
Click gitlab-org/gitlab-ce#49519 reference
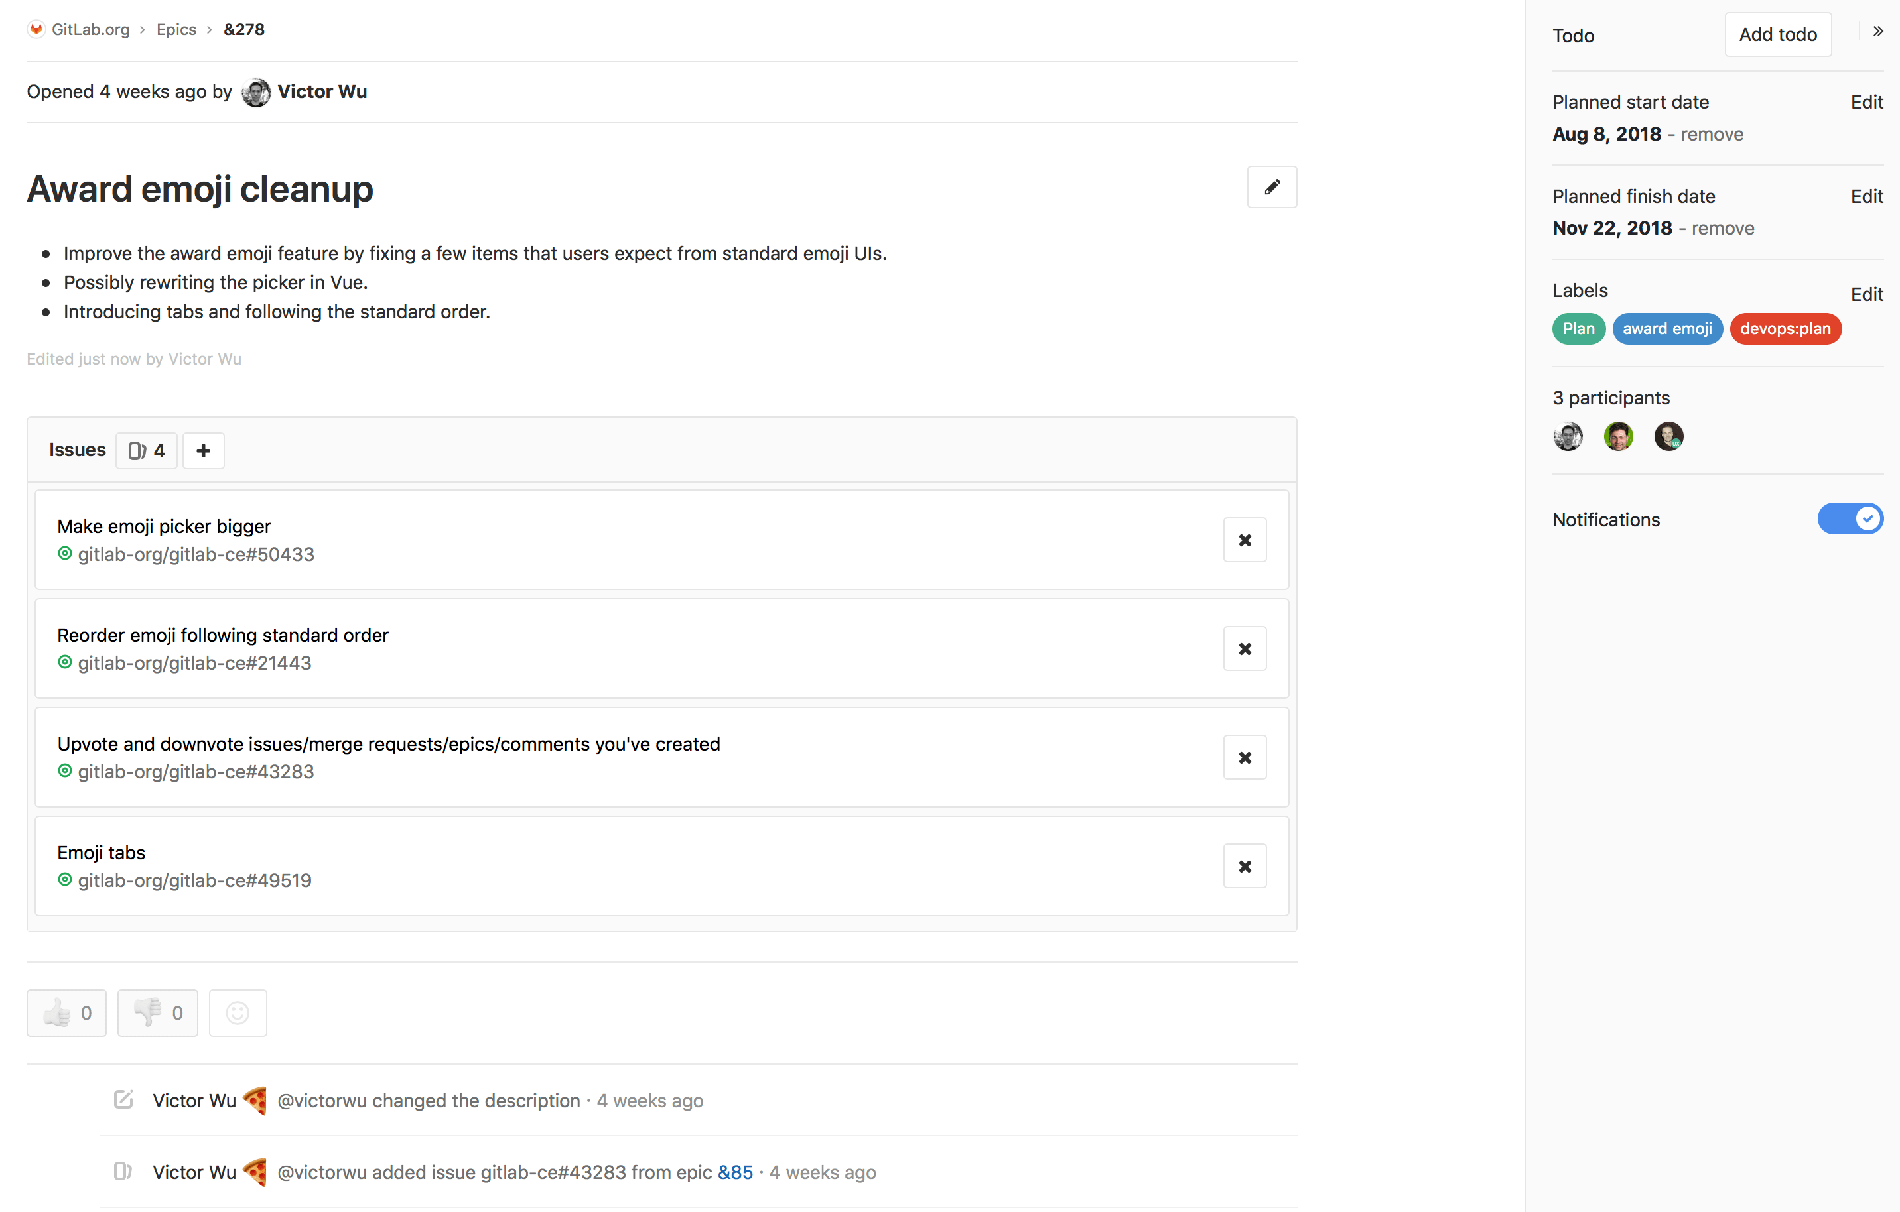pyautogui.click(x=194, y=880)
